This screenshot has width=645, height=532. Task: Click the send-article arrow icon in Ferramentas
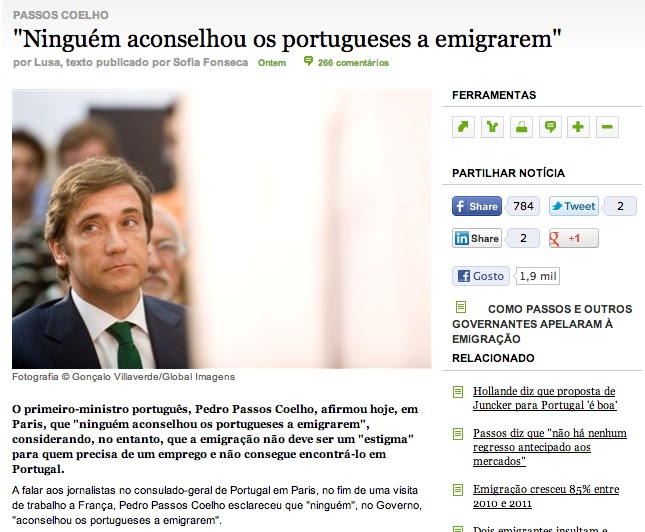[463, 127]
